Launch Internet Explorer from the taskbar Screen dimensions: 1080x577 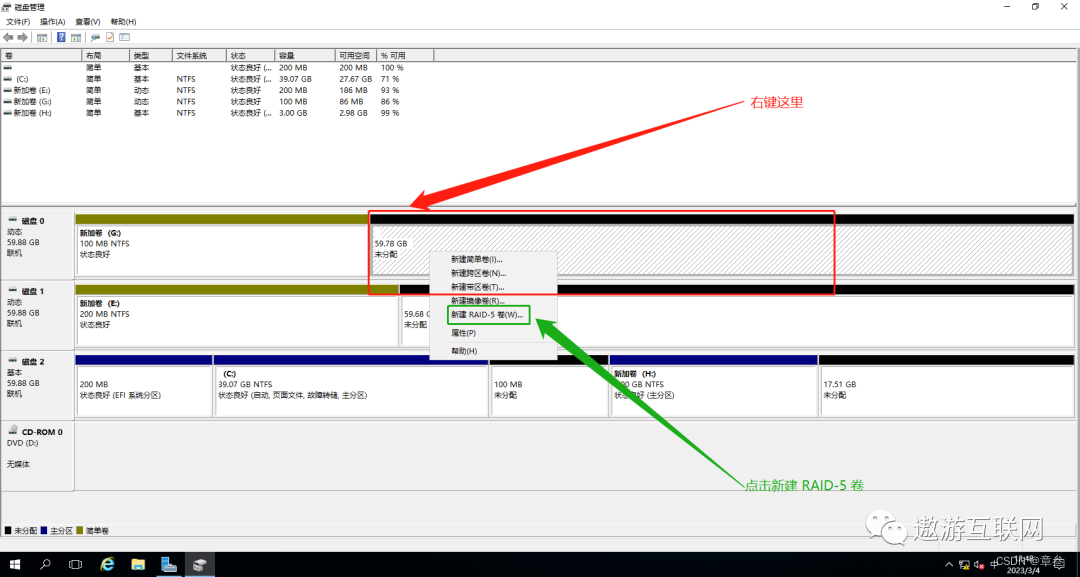107,565
